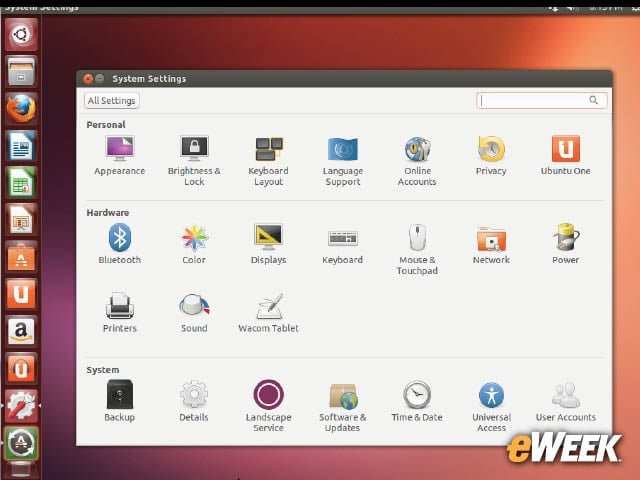Open Details panel
The width and height of the screenshot is (640, 480).
coord(194,401)
